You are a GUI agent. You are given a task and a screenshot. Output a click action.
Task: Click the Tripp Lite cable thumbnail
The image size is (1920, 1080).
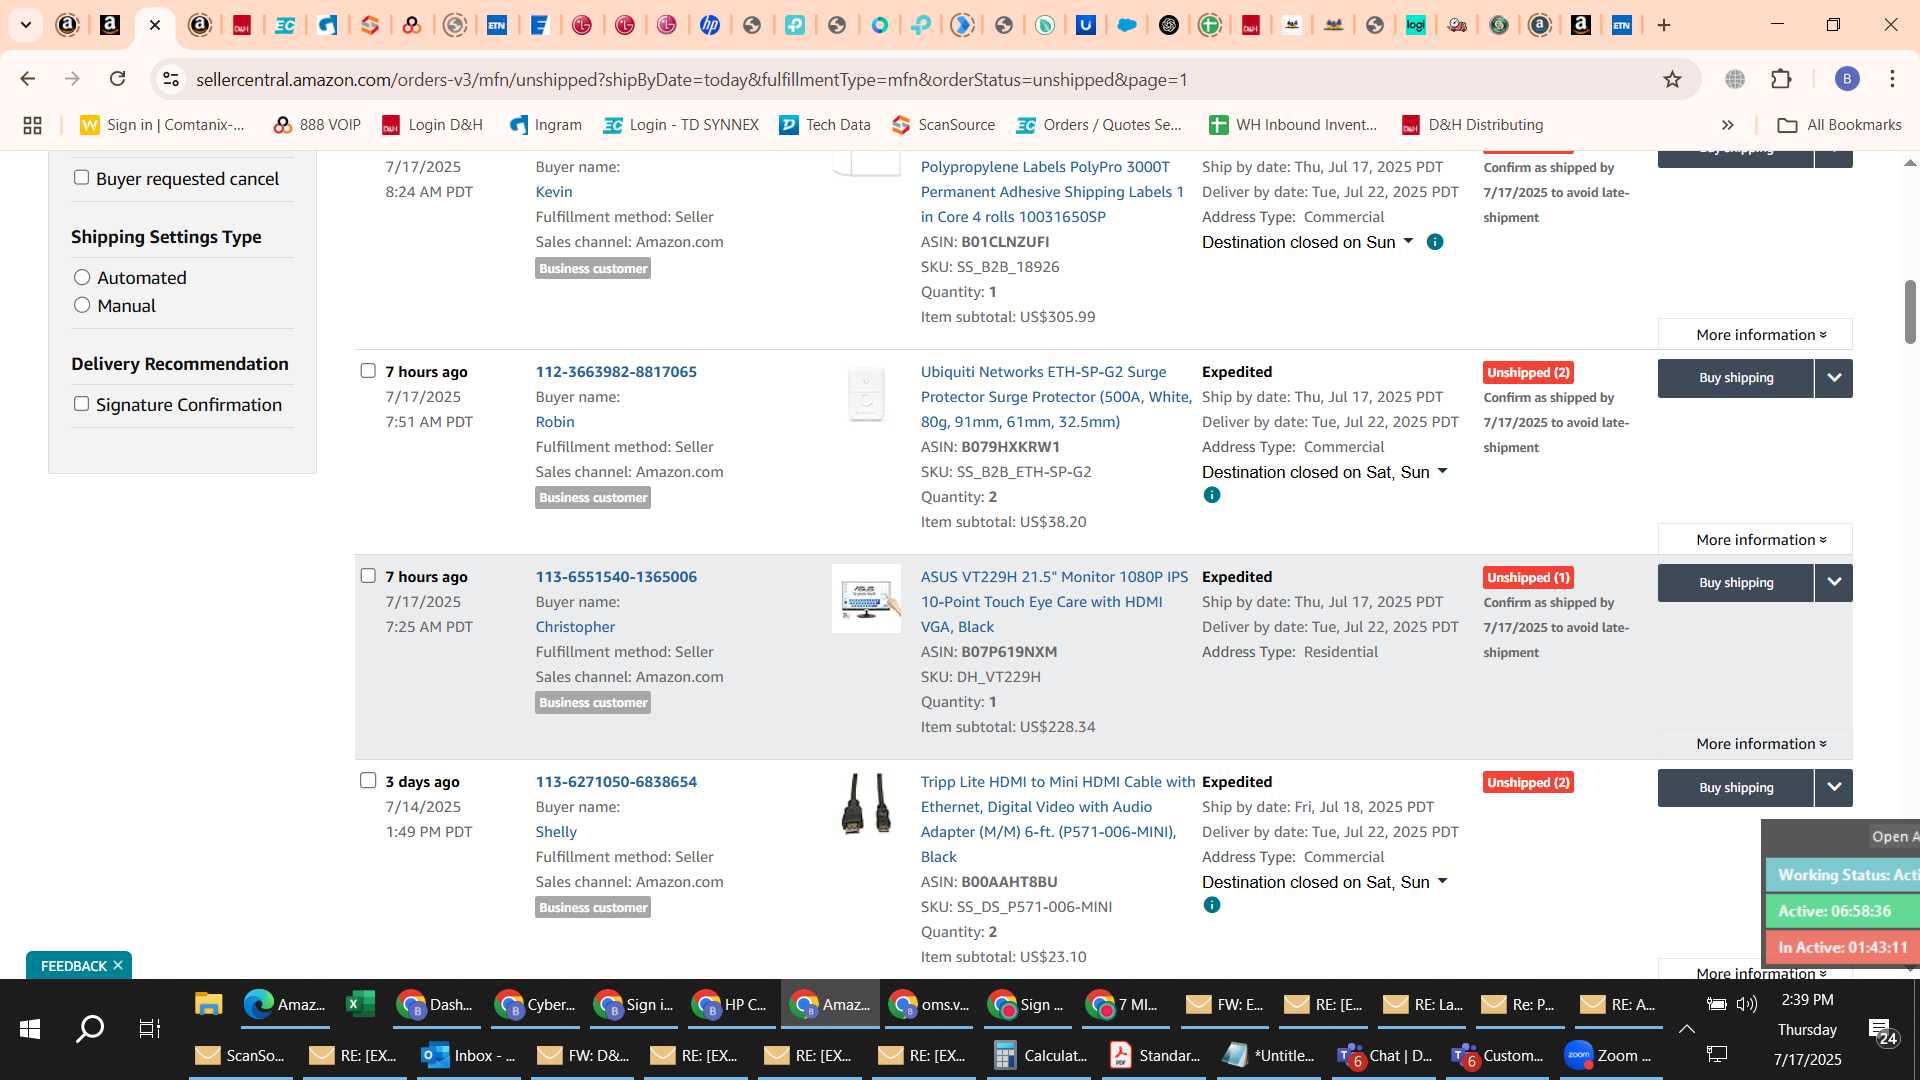click(866, 803)
